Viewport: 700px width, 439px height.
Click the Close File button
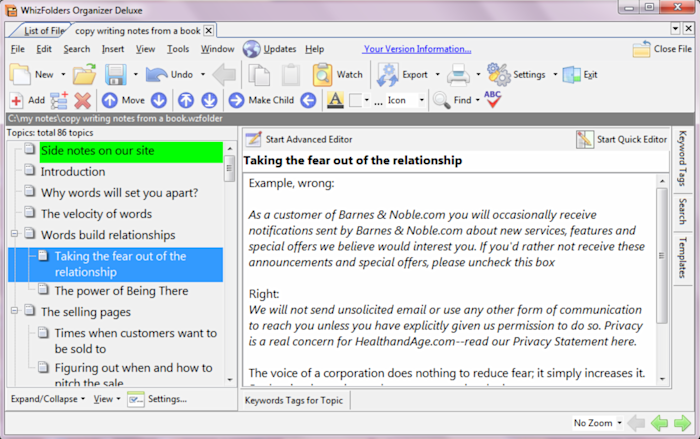click(x=662, y=49)
